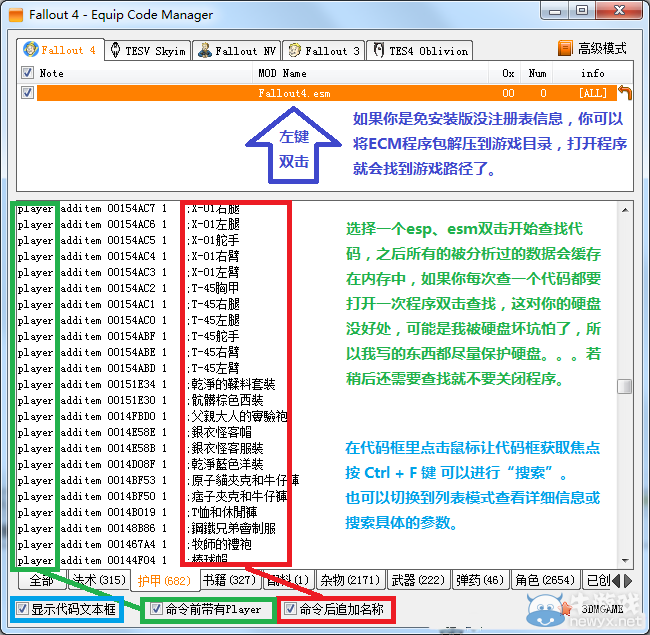Click the code line for 00154ABF T-45舵手
650x635 pixels.
[129, 336]
